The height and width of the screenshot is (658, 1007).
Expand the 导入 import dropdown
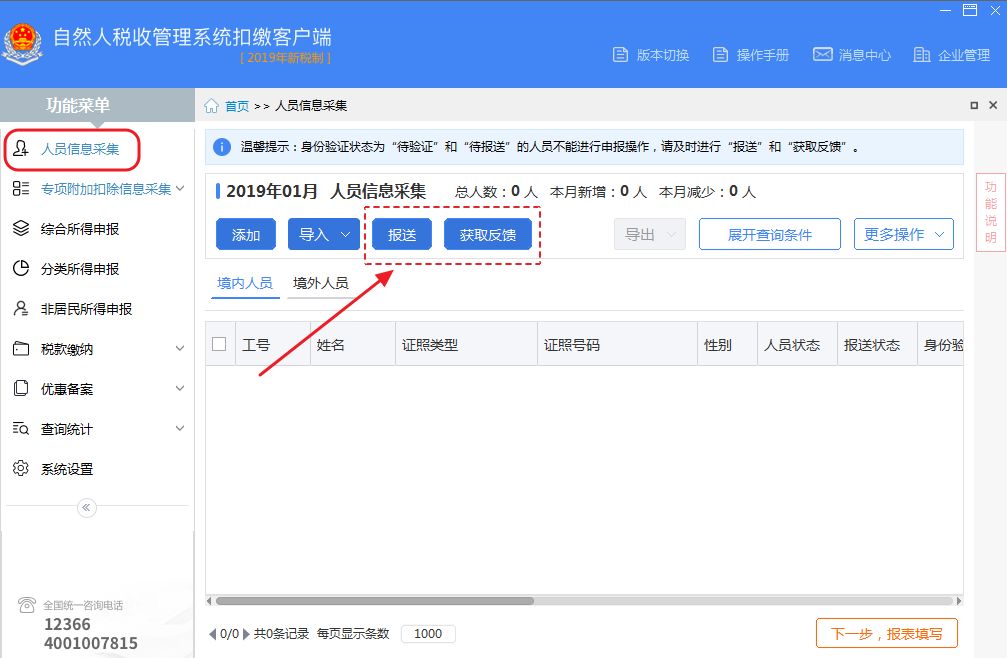click(321, 233)
